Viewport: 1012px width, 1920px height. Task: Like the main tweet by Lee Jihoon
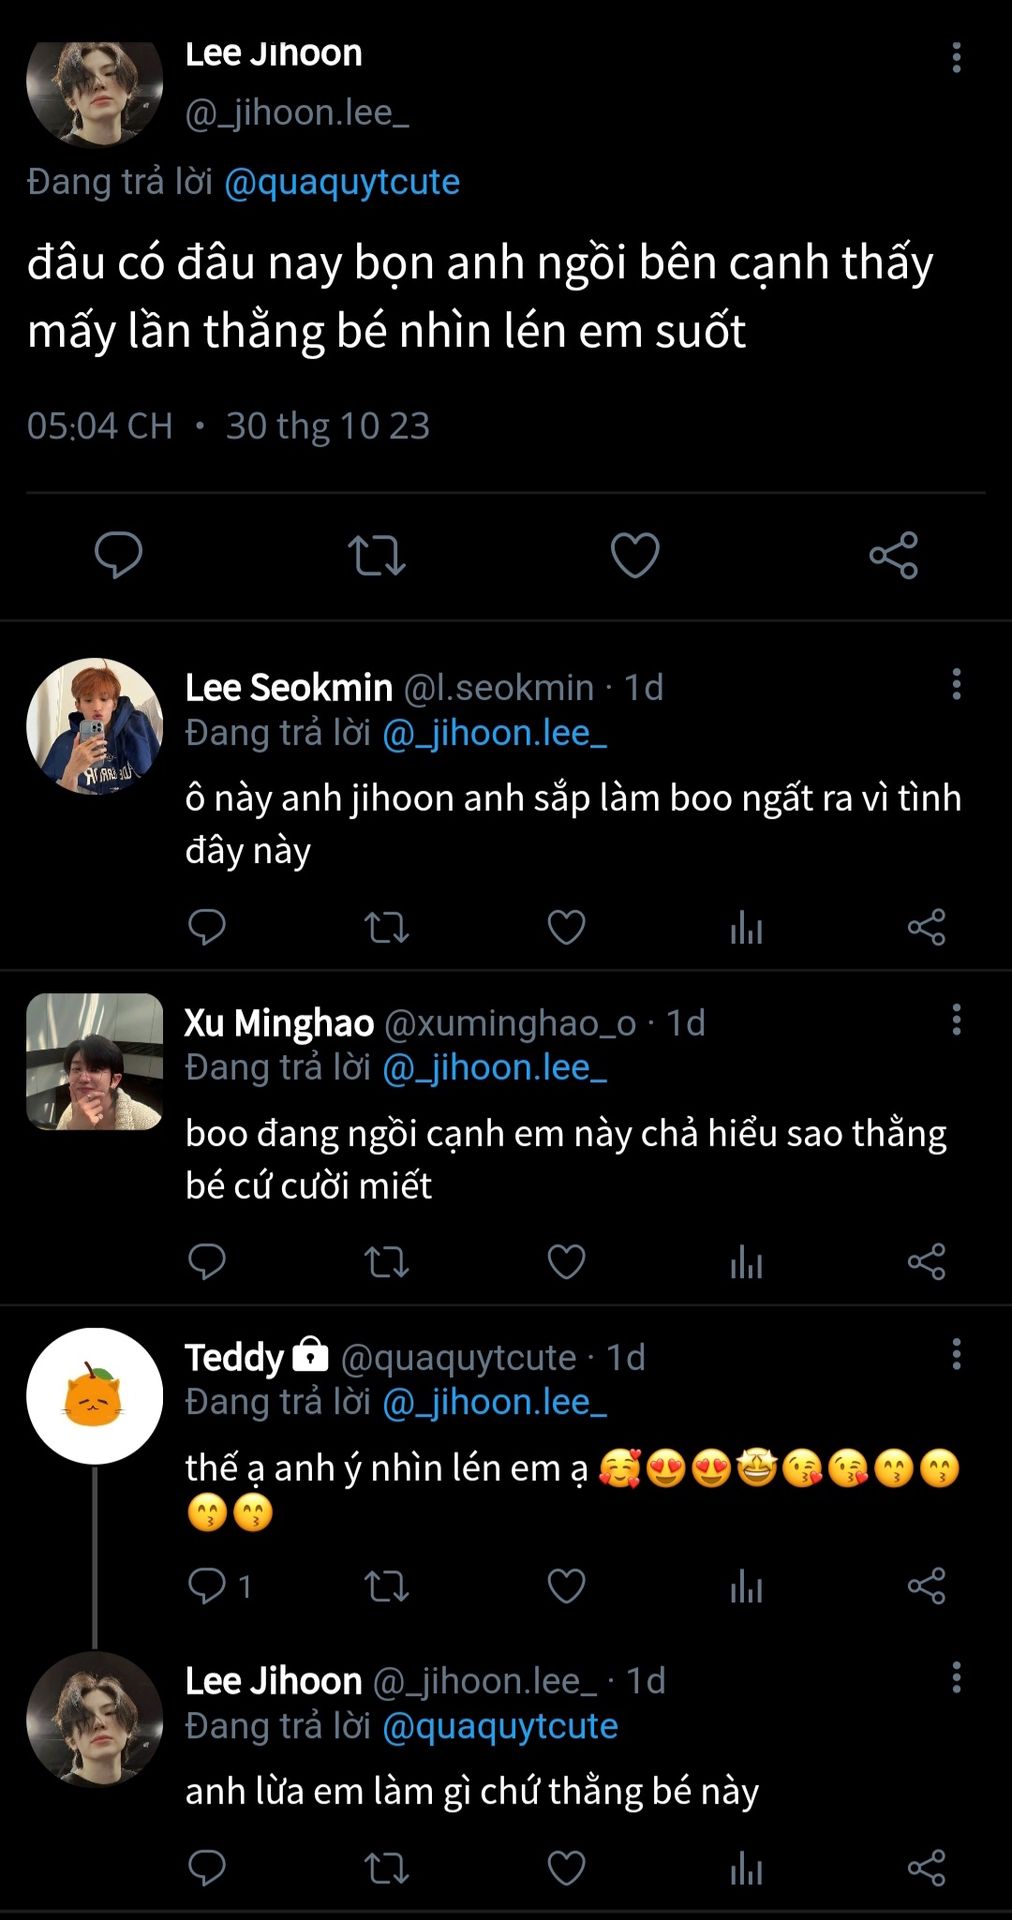coord(635,555)
